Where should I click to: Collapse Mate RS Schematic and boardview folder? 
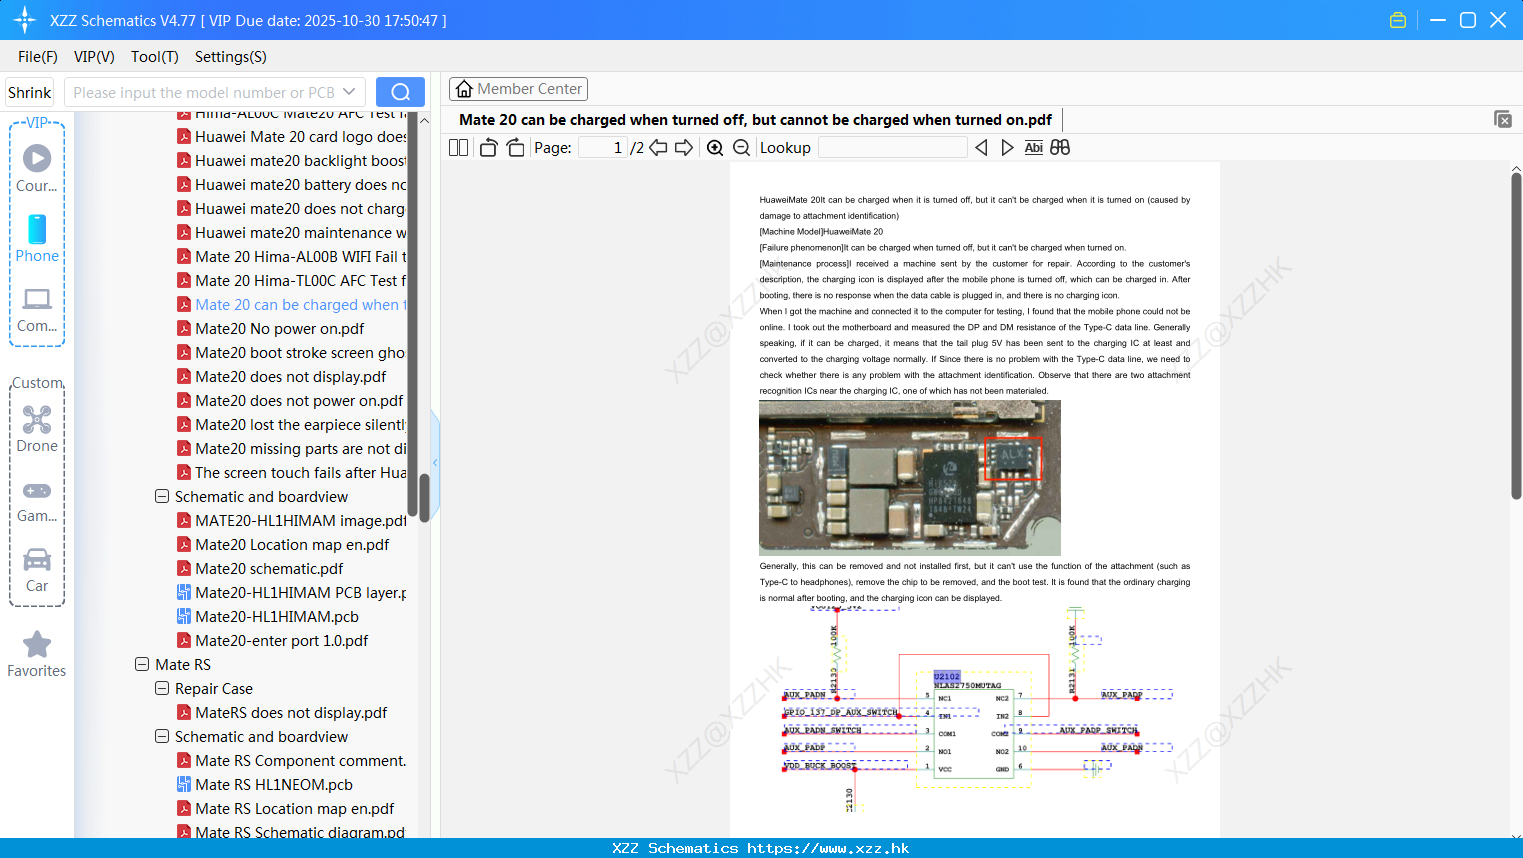(162, 737)
